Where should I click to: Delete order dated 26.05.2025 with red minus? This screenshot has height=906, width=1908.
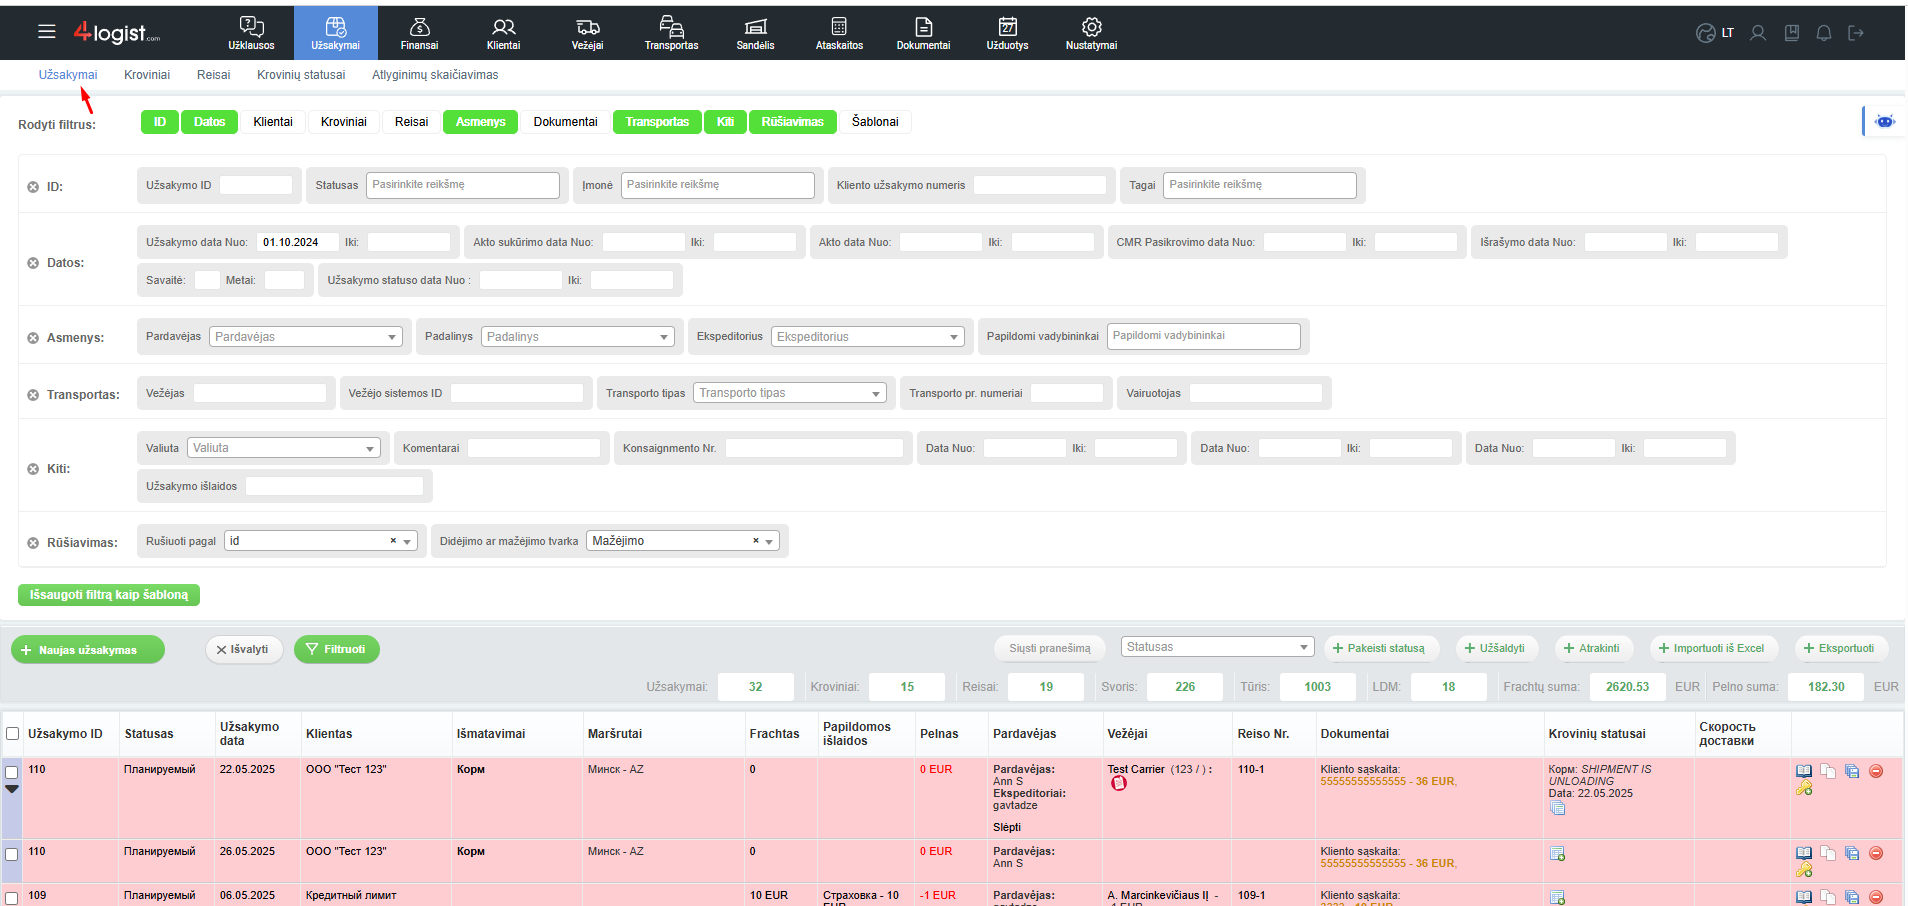(x=1876, y=853)
